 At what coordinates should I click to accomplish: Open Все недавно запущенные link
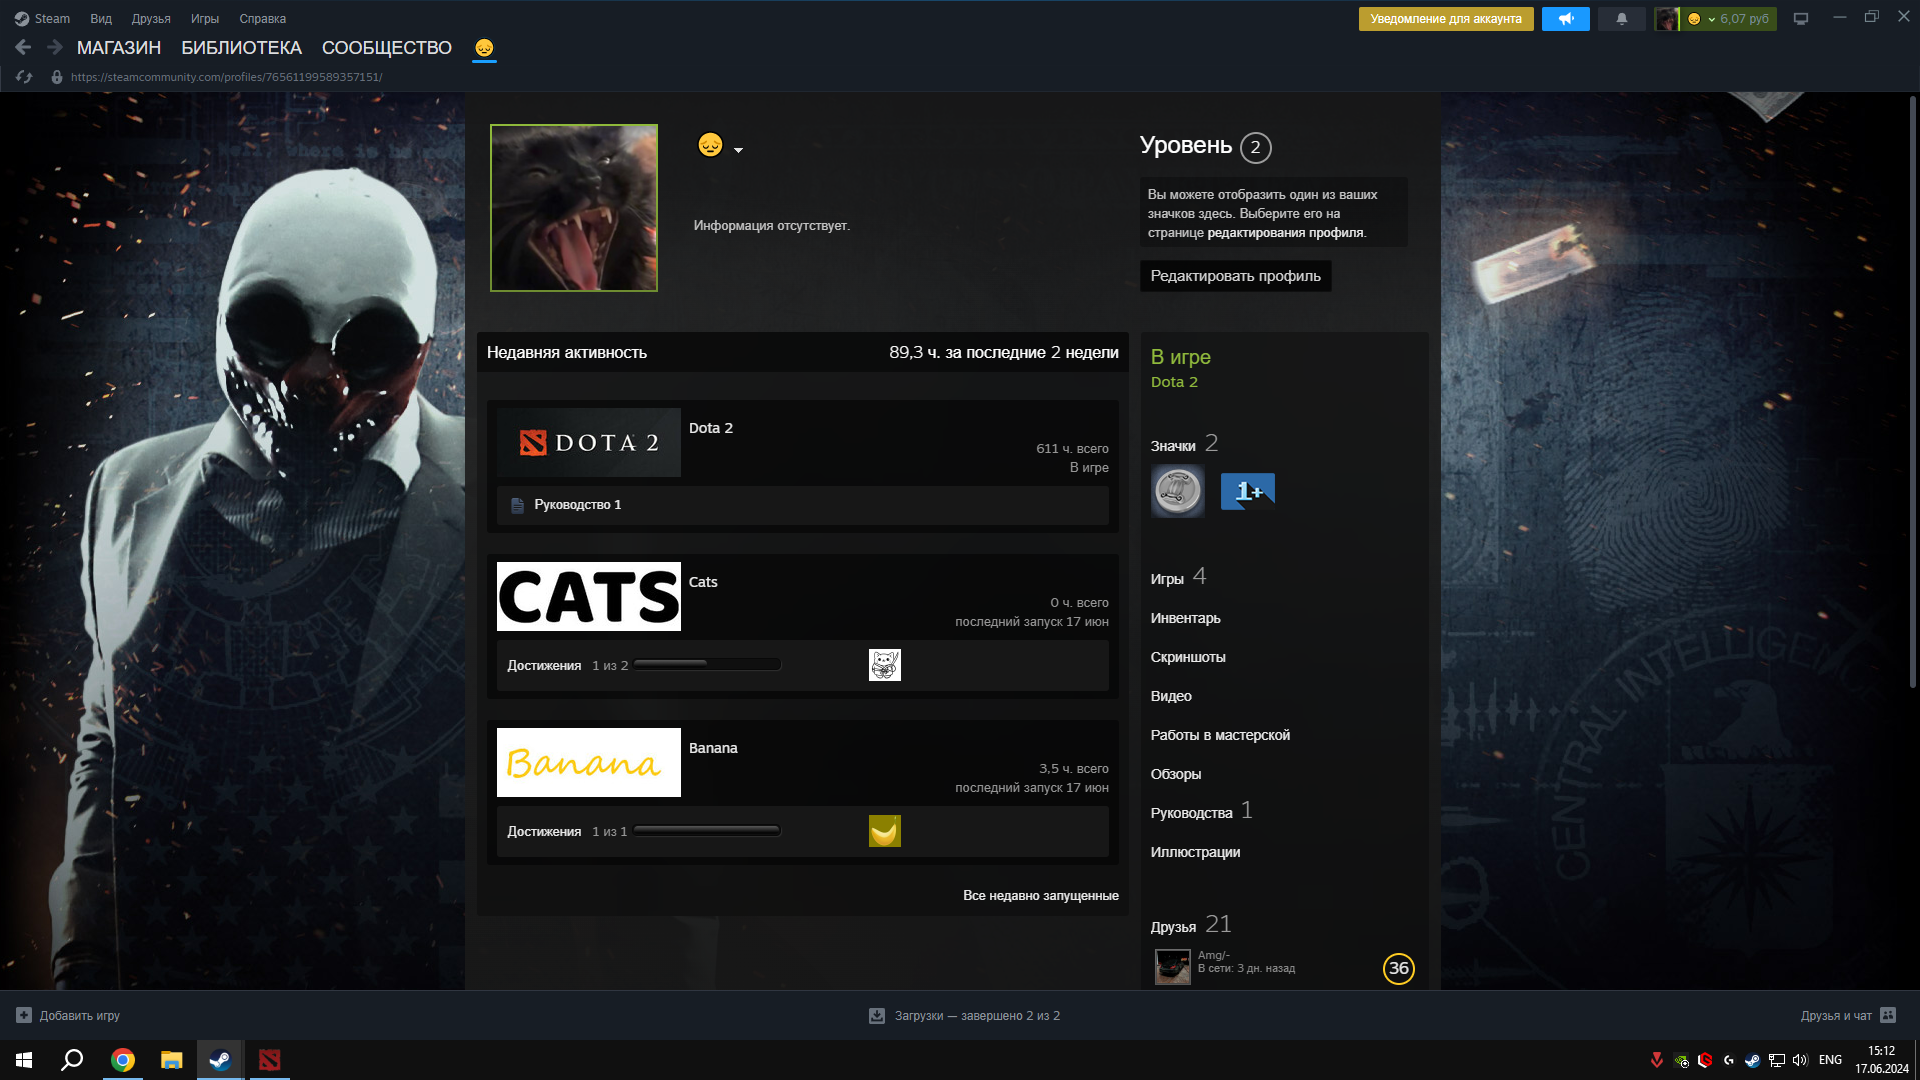click(x=1041, y=896)
